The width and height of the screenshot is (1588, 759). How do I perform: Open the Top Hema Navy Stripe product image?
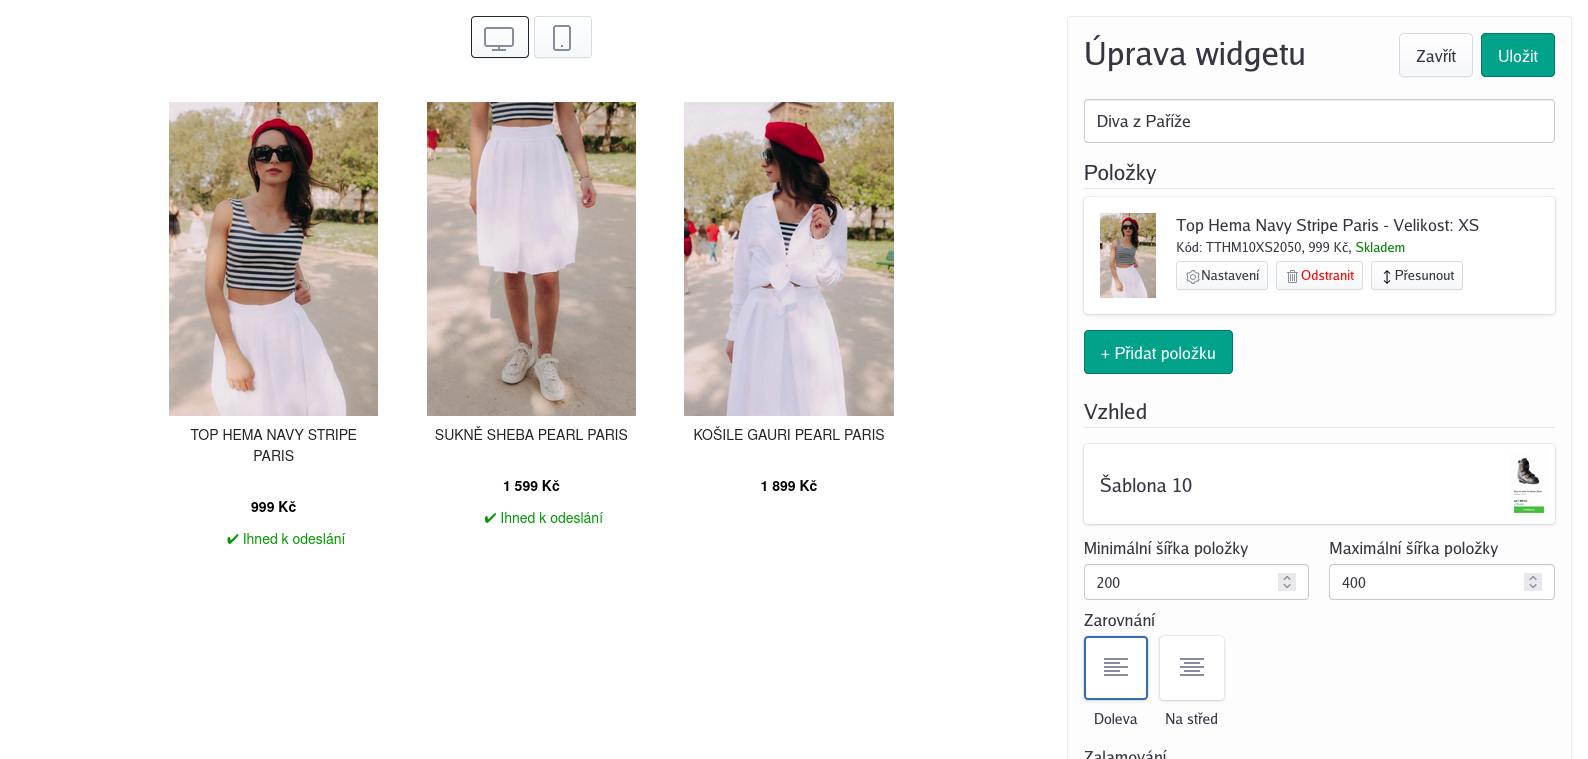pos(273,259)
